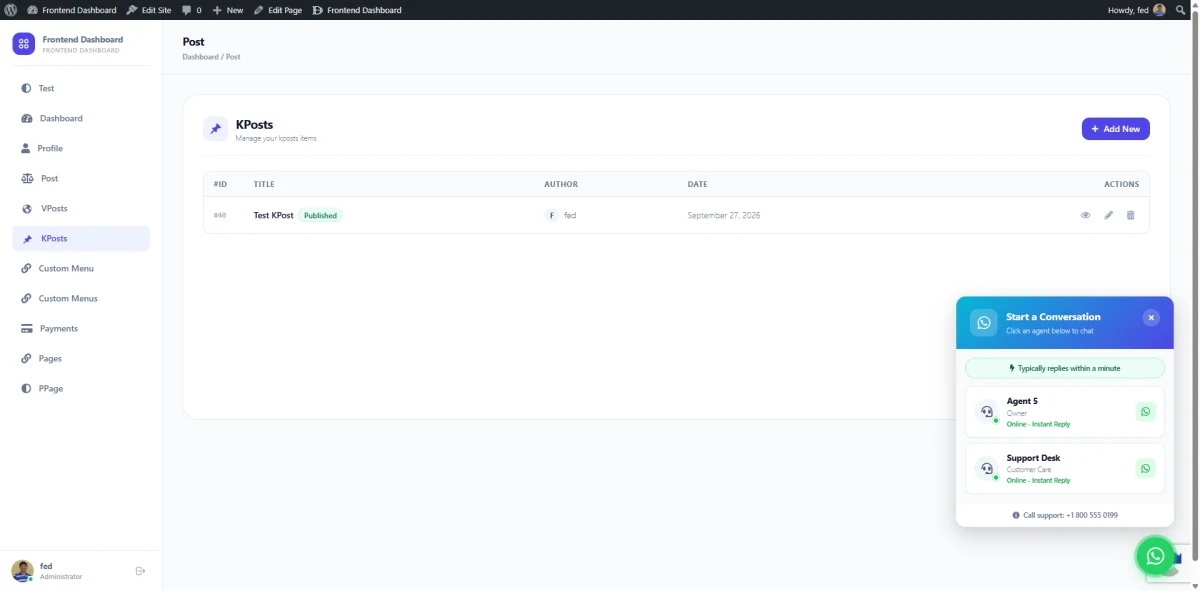Screen dimensions: 1200x591
Task: View the Test KPost entry (eye icon)
Action: click(1085, 215)
